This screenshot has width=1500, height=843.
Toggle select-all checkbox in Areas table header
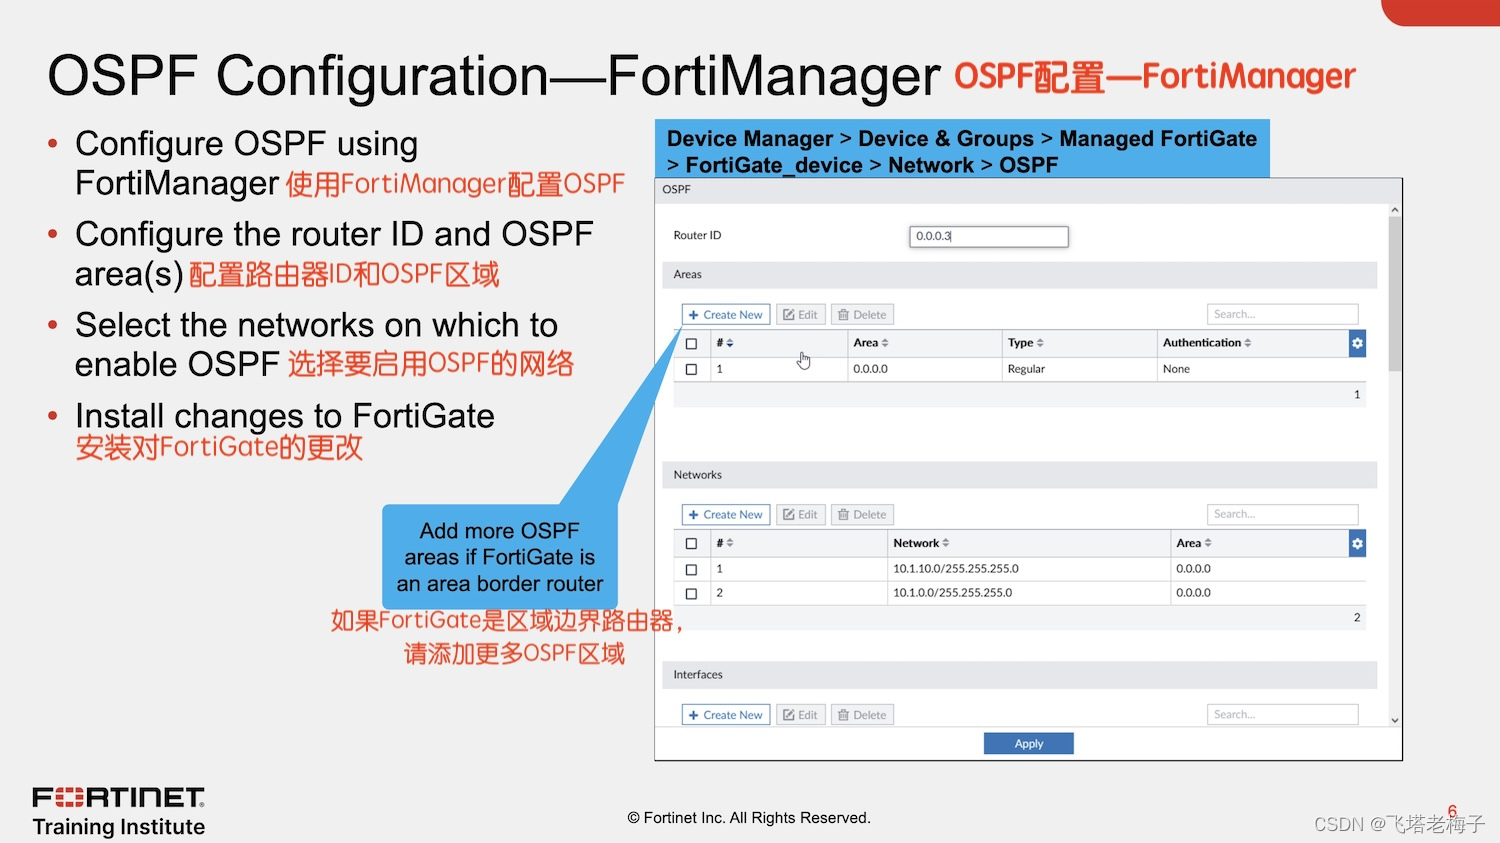(691, 343)
